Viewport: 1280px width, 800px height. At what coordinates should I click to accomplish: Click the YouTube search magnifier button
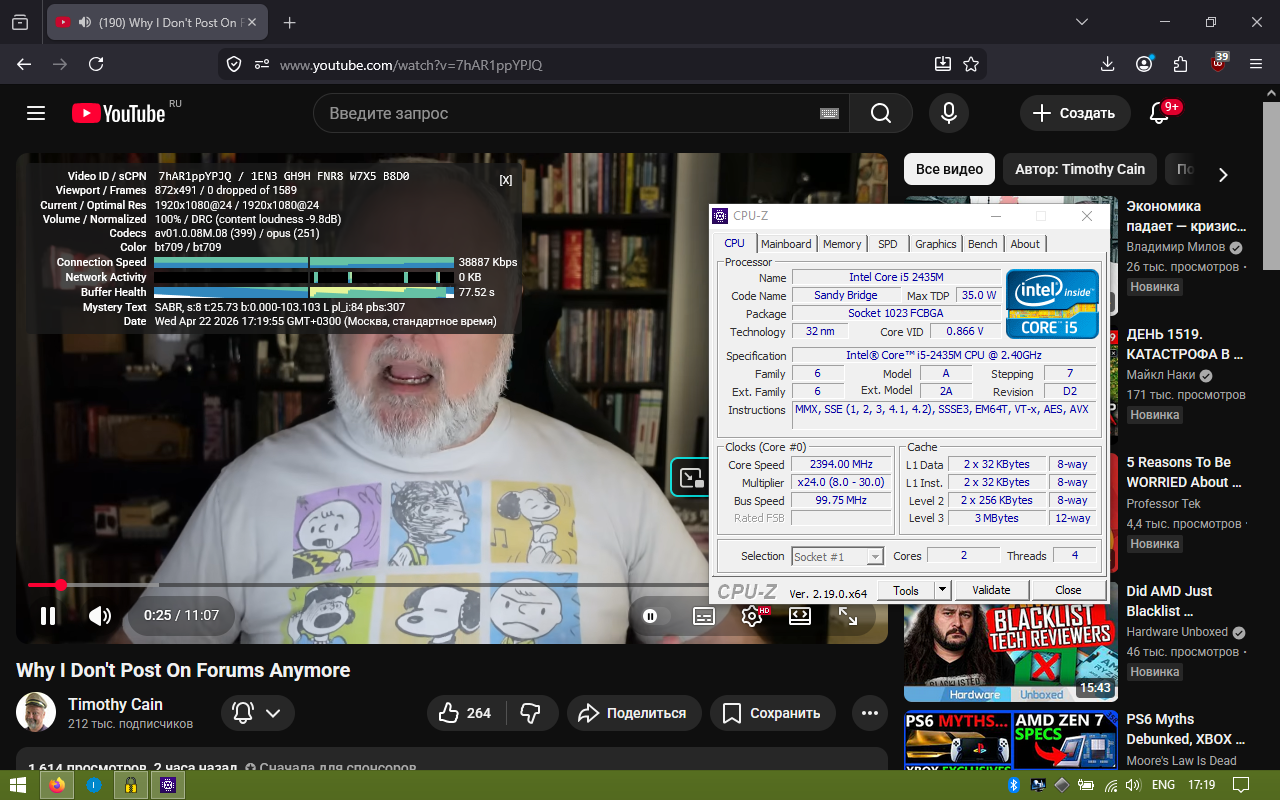click(880, 113)
